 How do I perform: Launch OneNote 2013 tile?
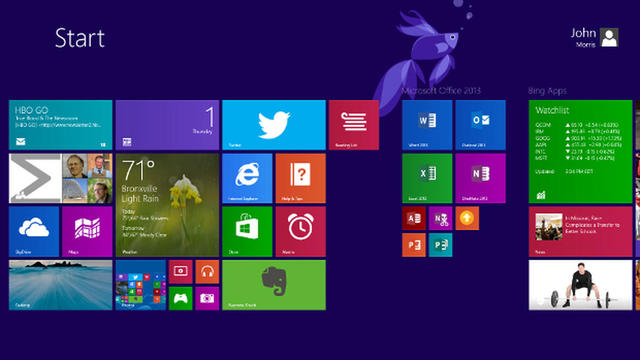480,178
